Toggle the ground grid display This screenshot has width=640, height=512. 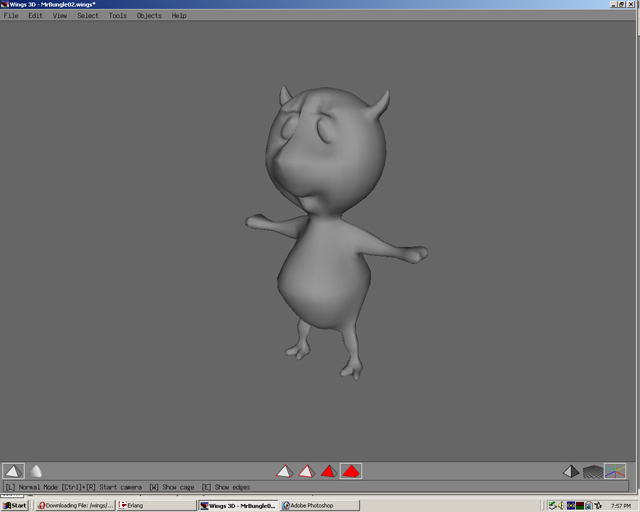[593, 472]
